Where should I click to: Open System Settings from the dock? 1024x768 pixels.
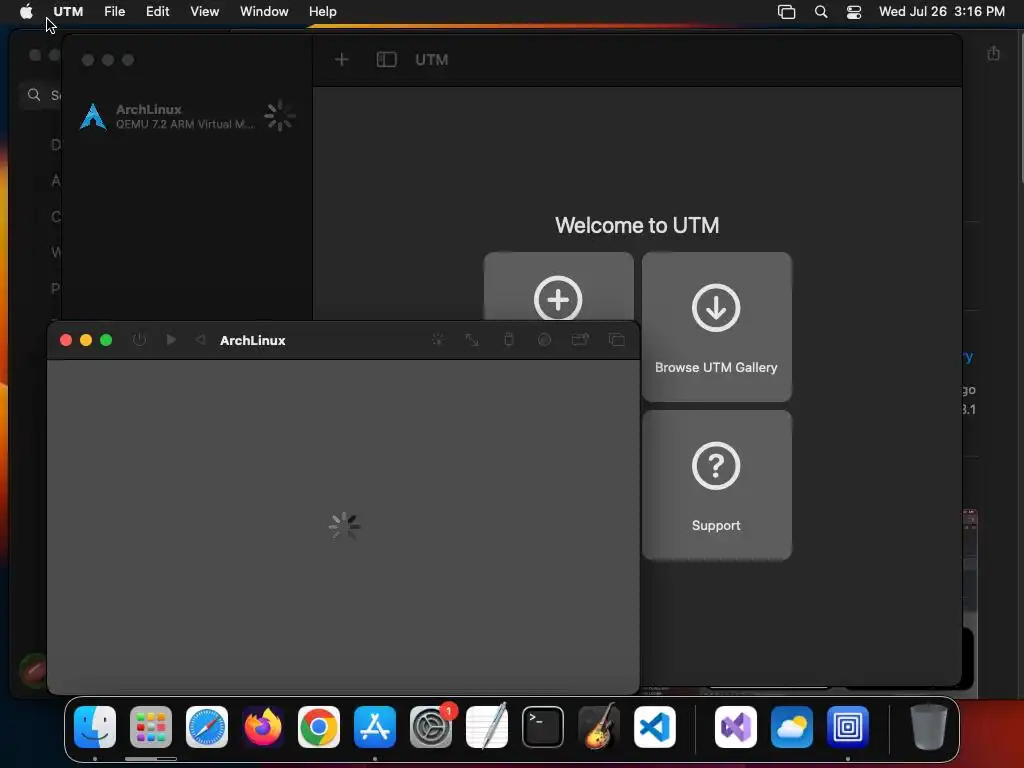coord(431,727)
